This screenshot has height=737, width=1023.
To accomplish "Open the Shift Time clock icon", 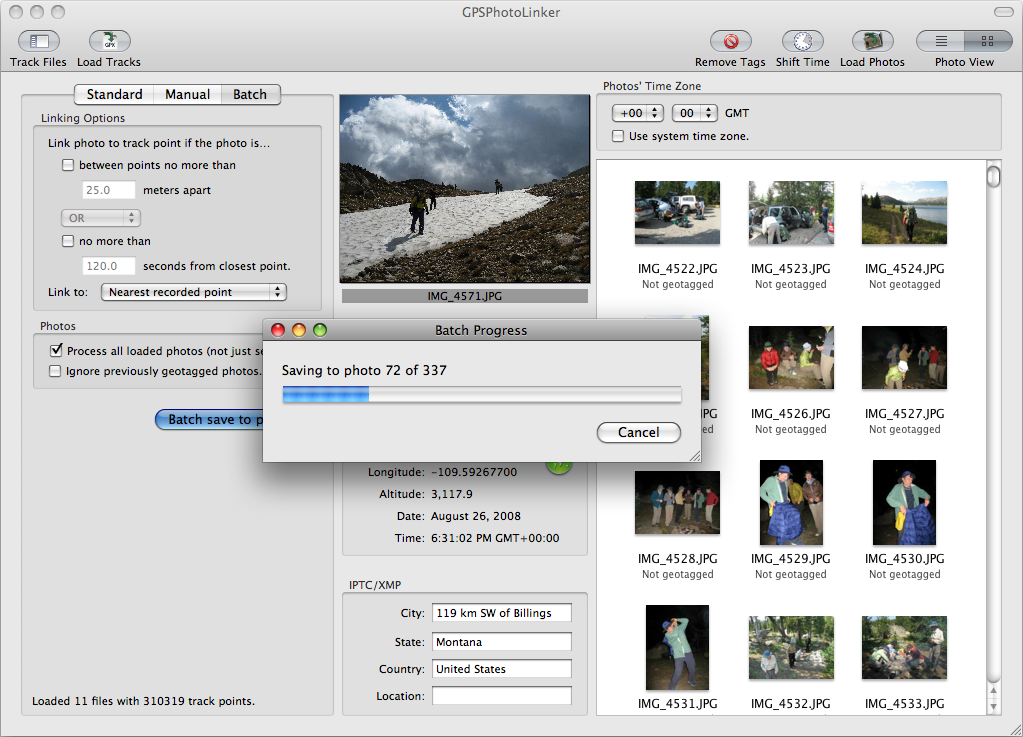I will tap(802, 41).
